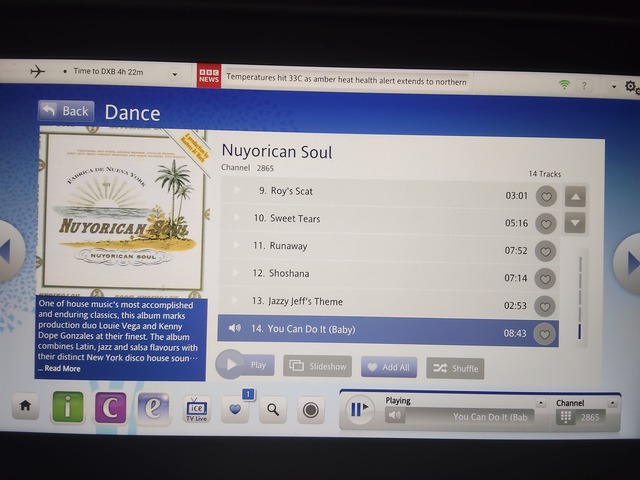Favorite Roy's Scat with heart toggle
Image resolution: width=640 pixels, height=480 pixels.
click(x=546, y=197)
